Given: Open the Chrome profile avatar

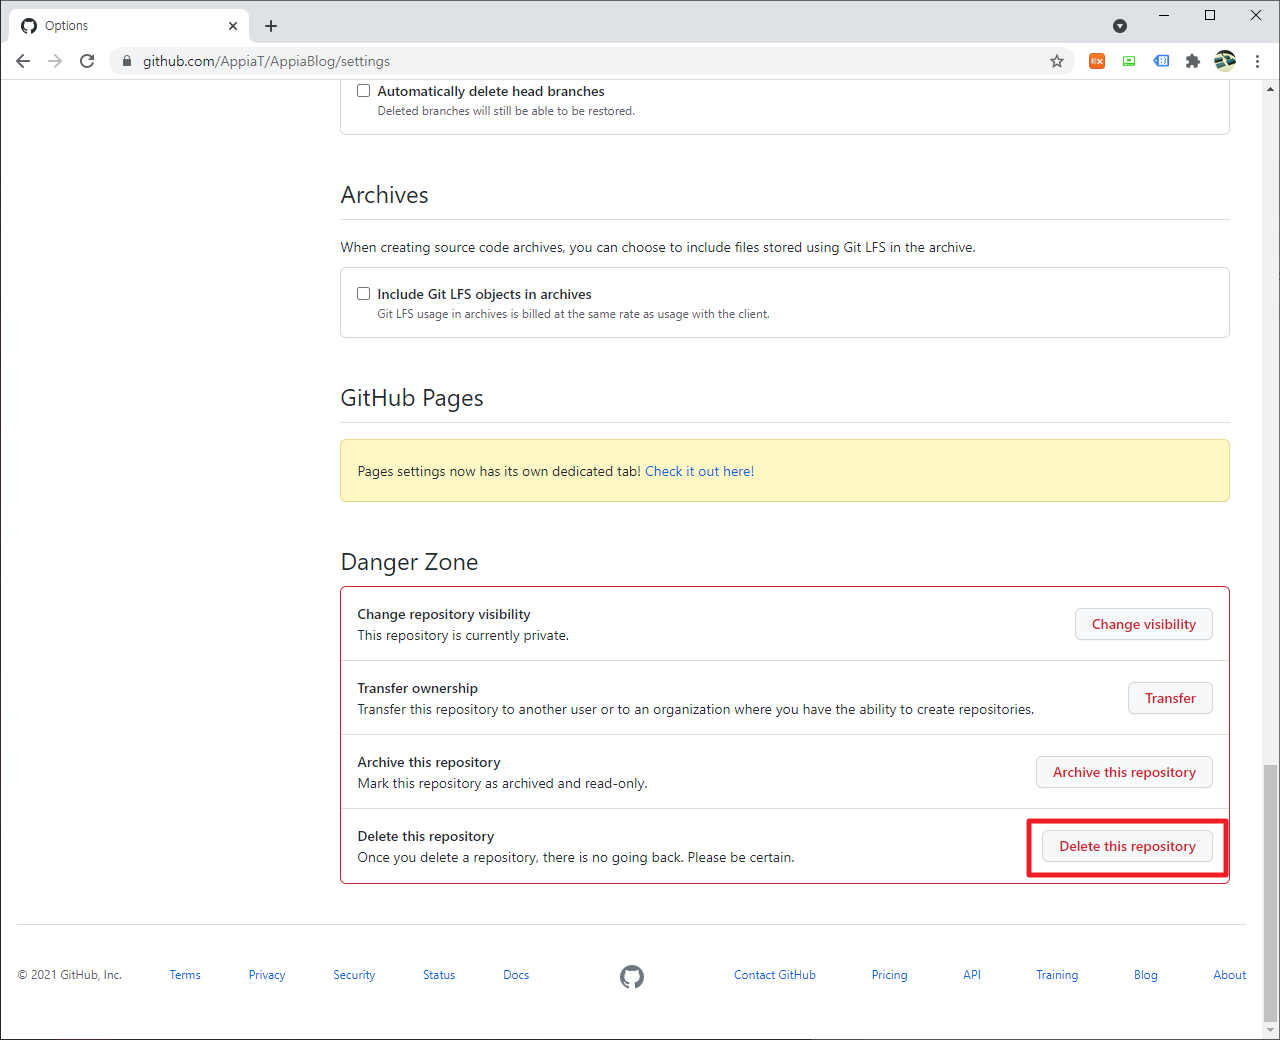Looking at the screenshot, I should (x=1225, y=61).
